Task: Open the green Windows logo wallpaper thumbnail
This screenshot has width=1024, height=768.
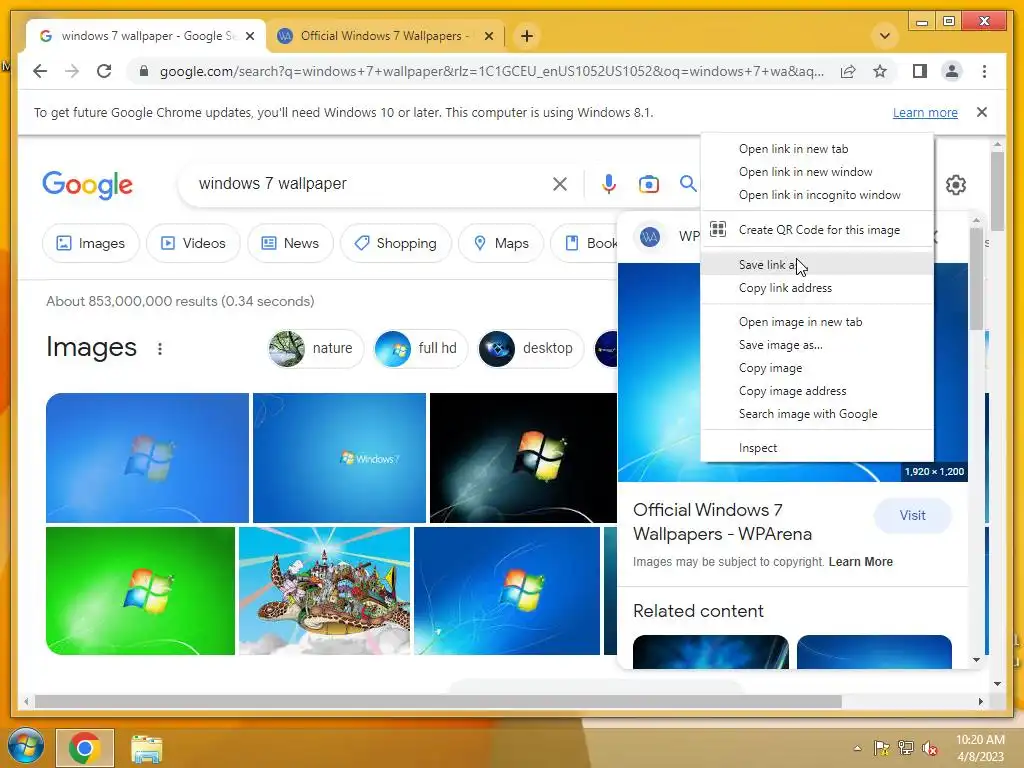Action: click(x=140, y=591)
